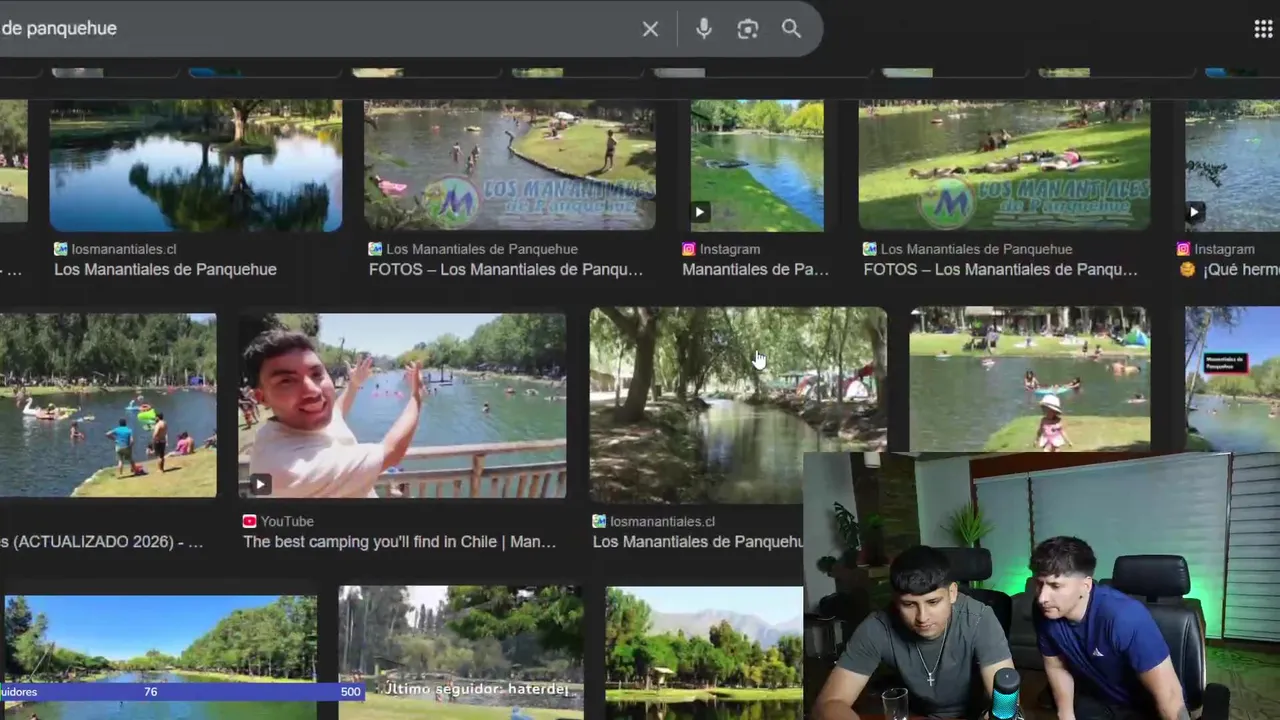Open the '(ACTUALIZADO 2026)' result title
Viewport: 1280px width, 720px height.
click(102, 541)
